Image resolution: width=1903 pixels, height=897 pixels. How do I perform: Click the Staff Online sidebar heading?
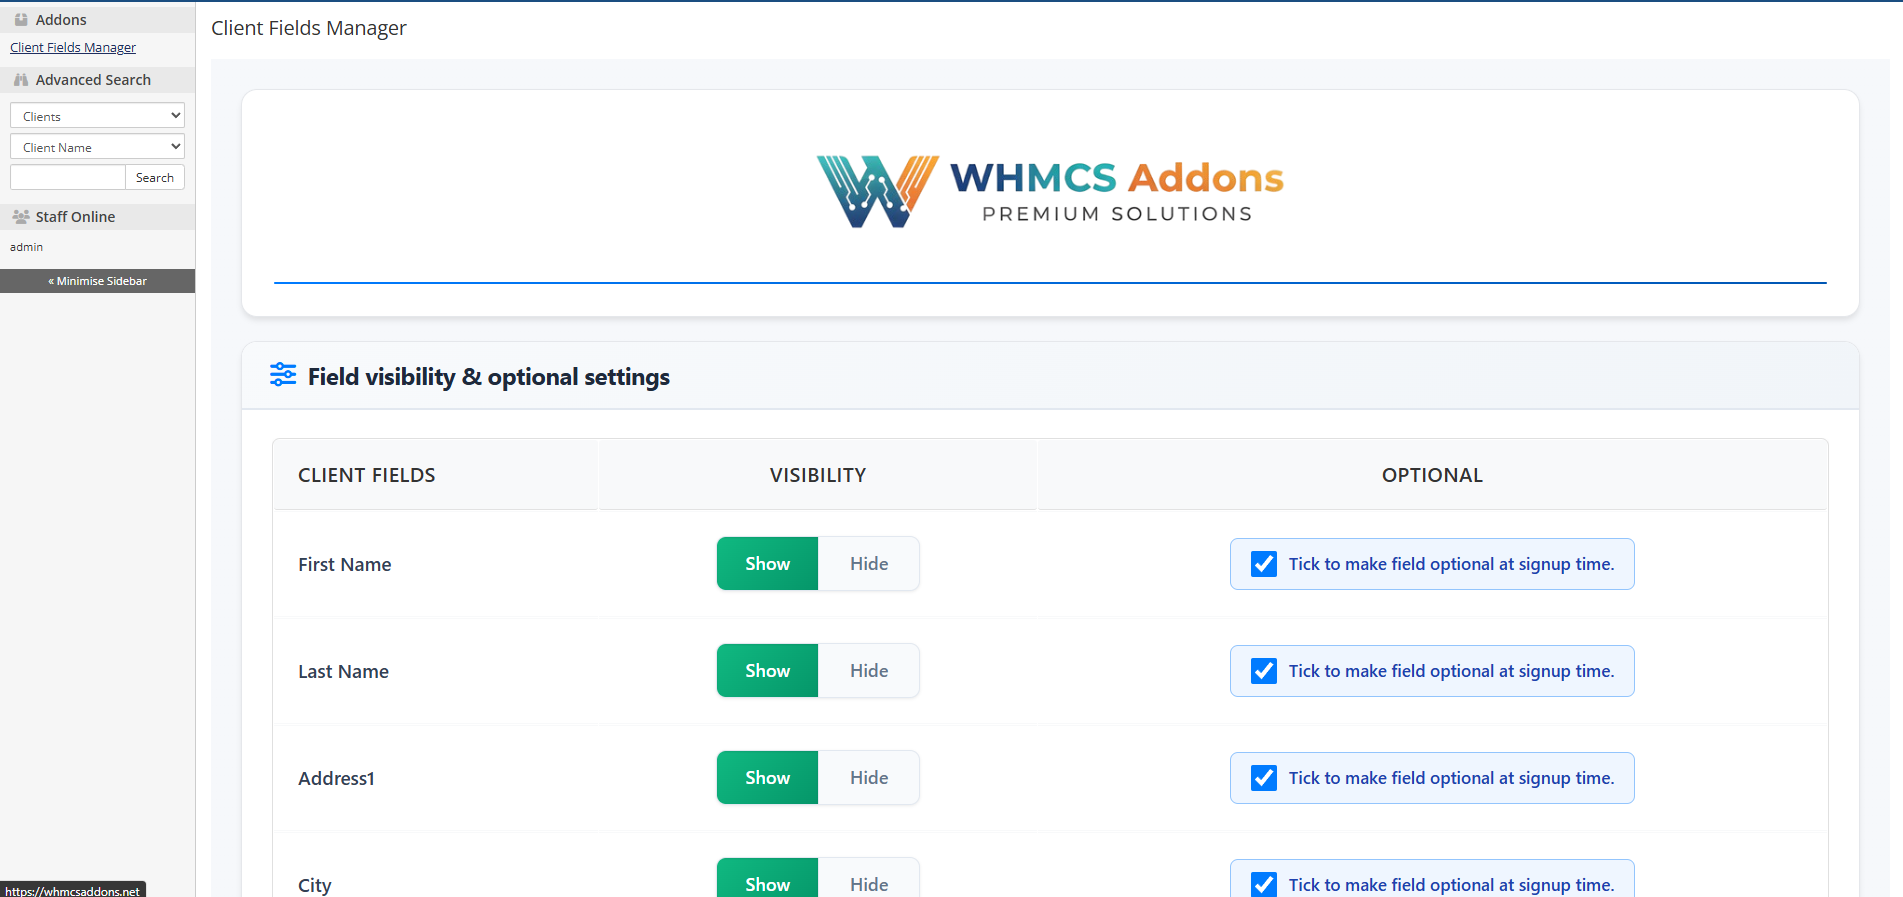pos(75,217)
